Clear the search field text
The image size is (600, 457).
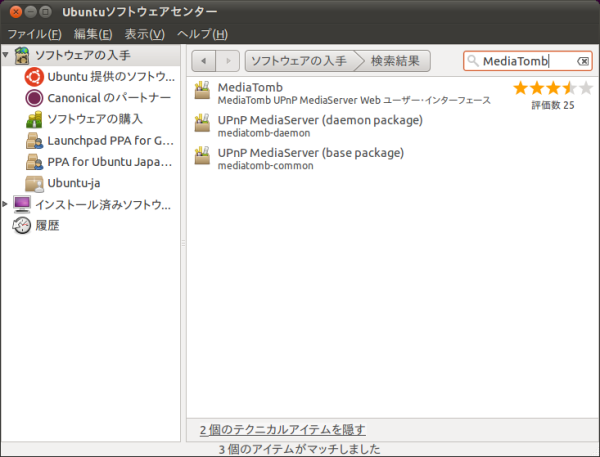coord(583,61)
